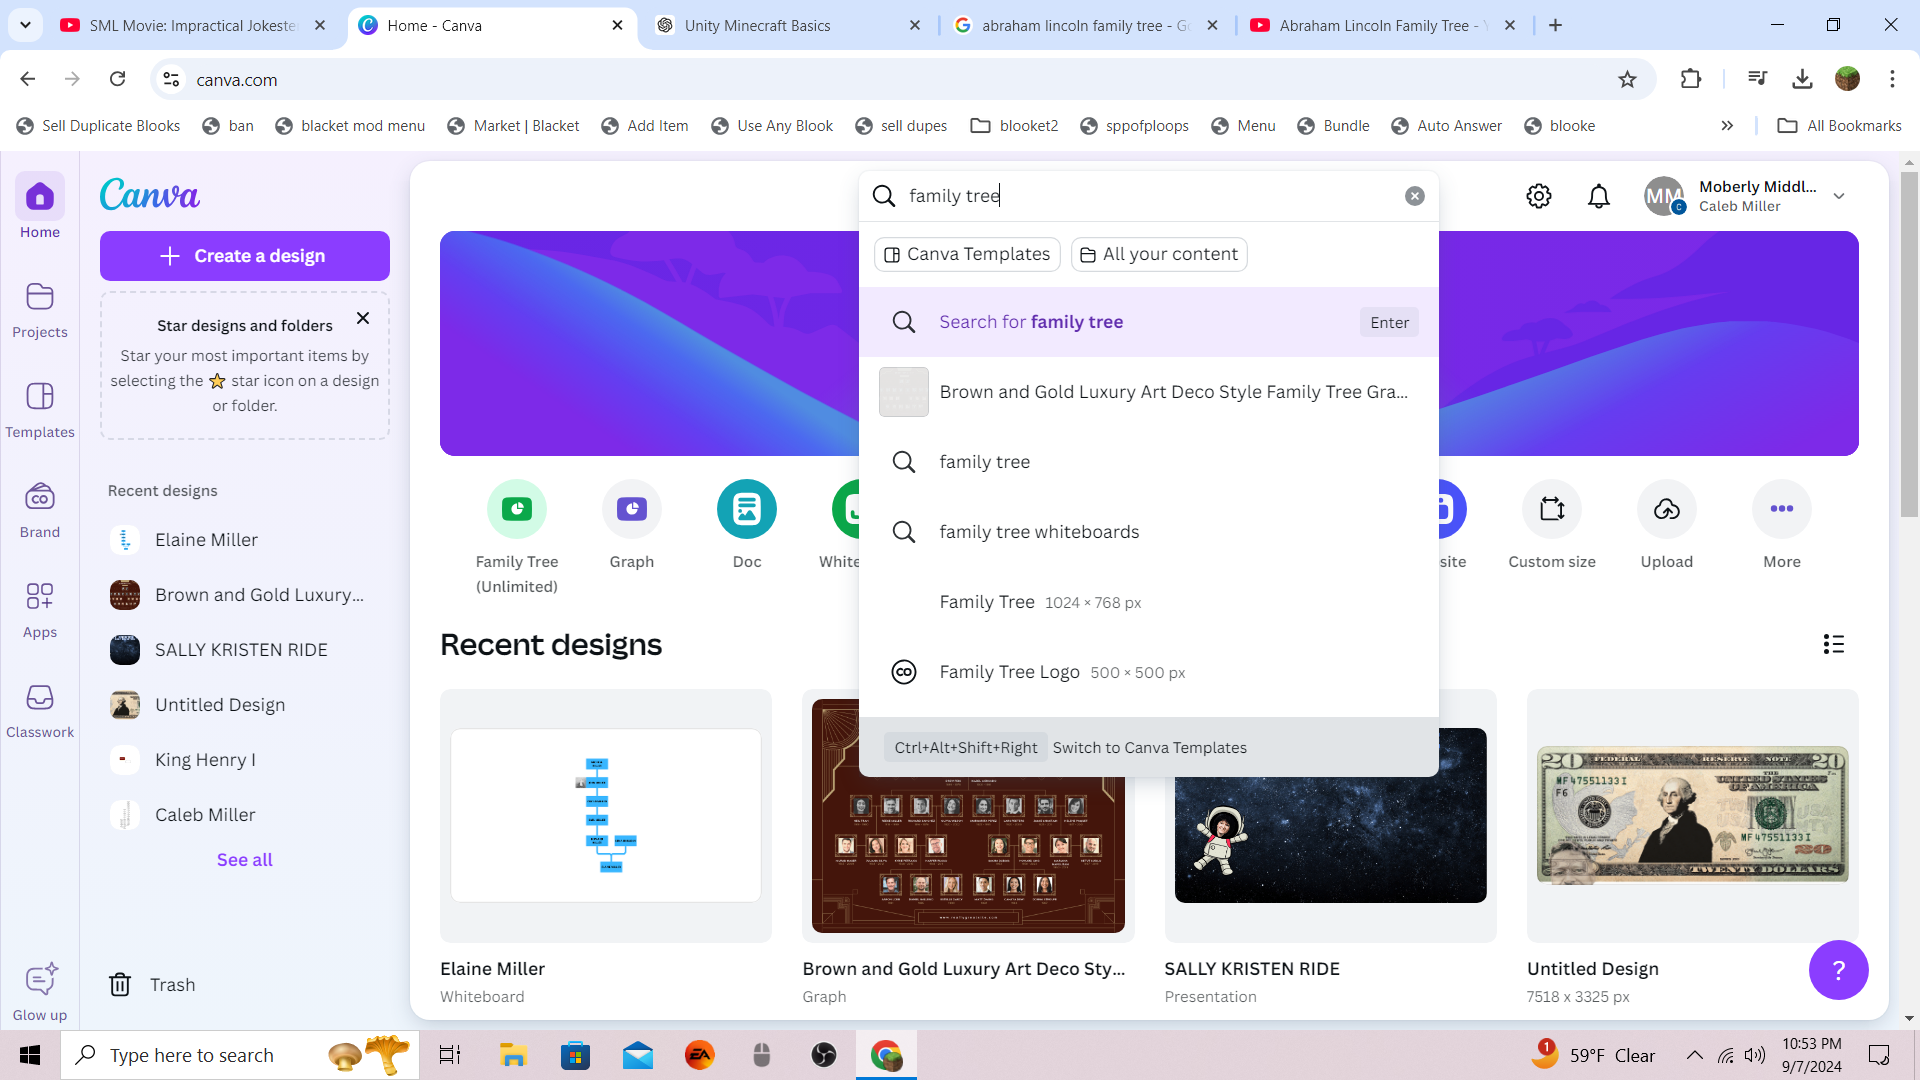Open the Classwork sidebar icon

click(x=40, y=708)
